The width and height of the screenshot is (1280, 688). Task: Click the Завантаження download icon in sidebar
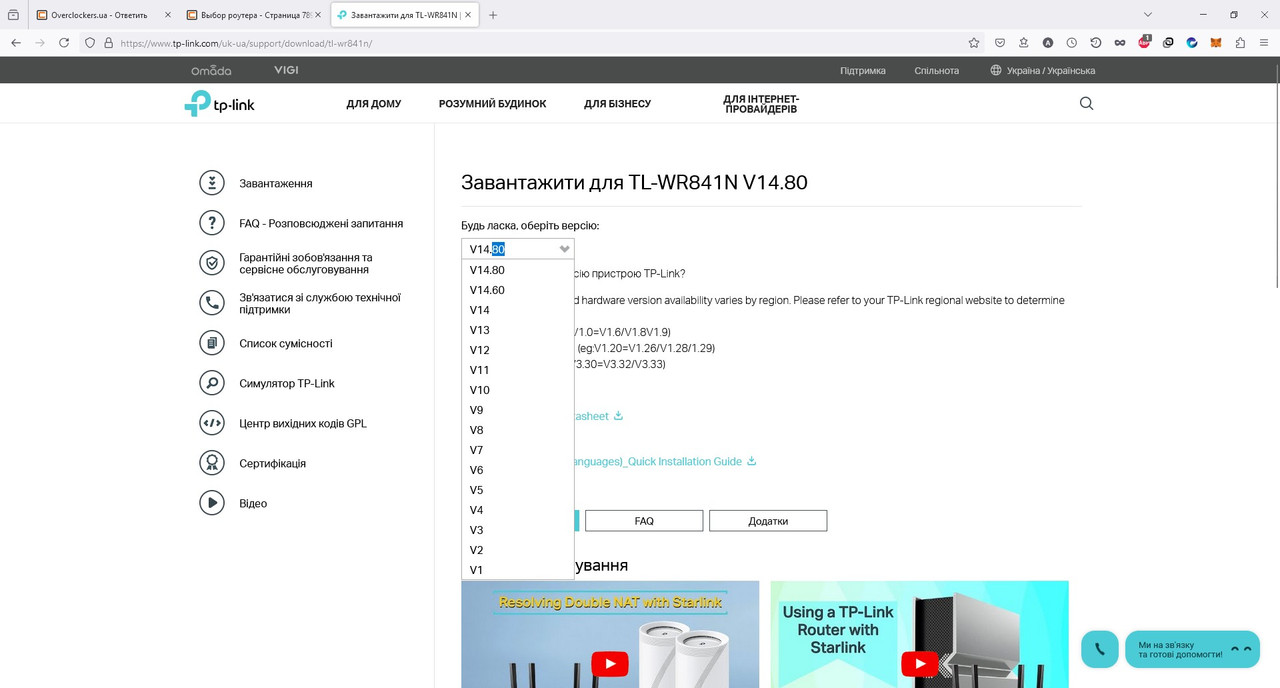[x=212, y=183]
